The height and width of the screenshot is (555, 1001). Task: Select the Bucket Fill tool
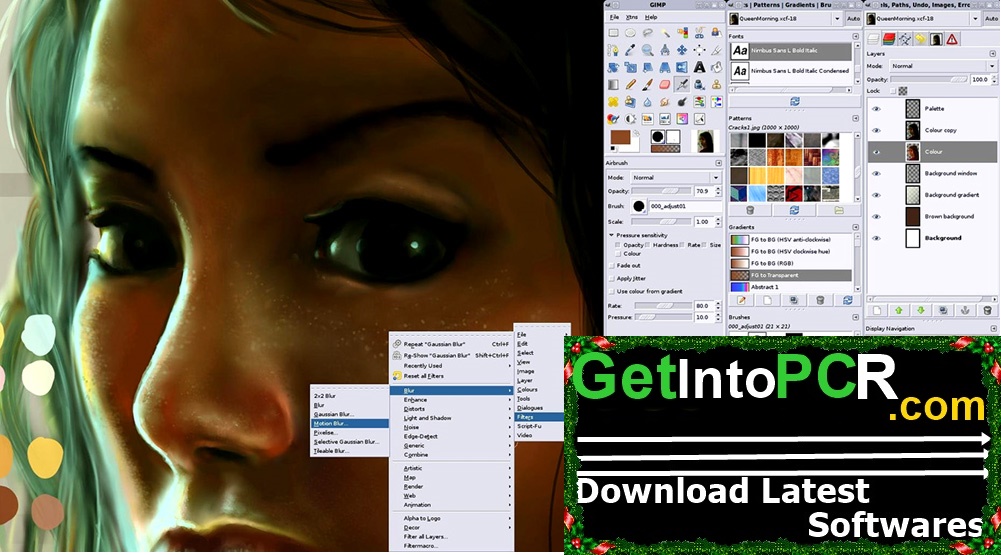717,67
